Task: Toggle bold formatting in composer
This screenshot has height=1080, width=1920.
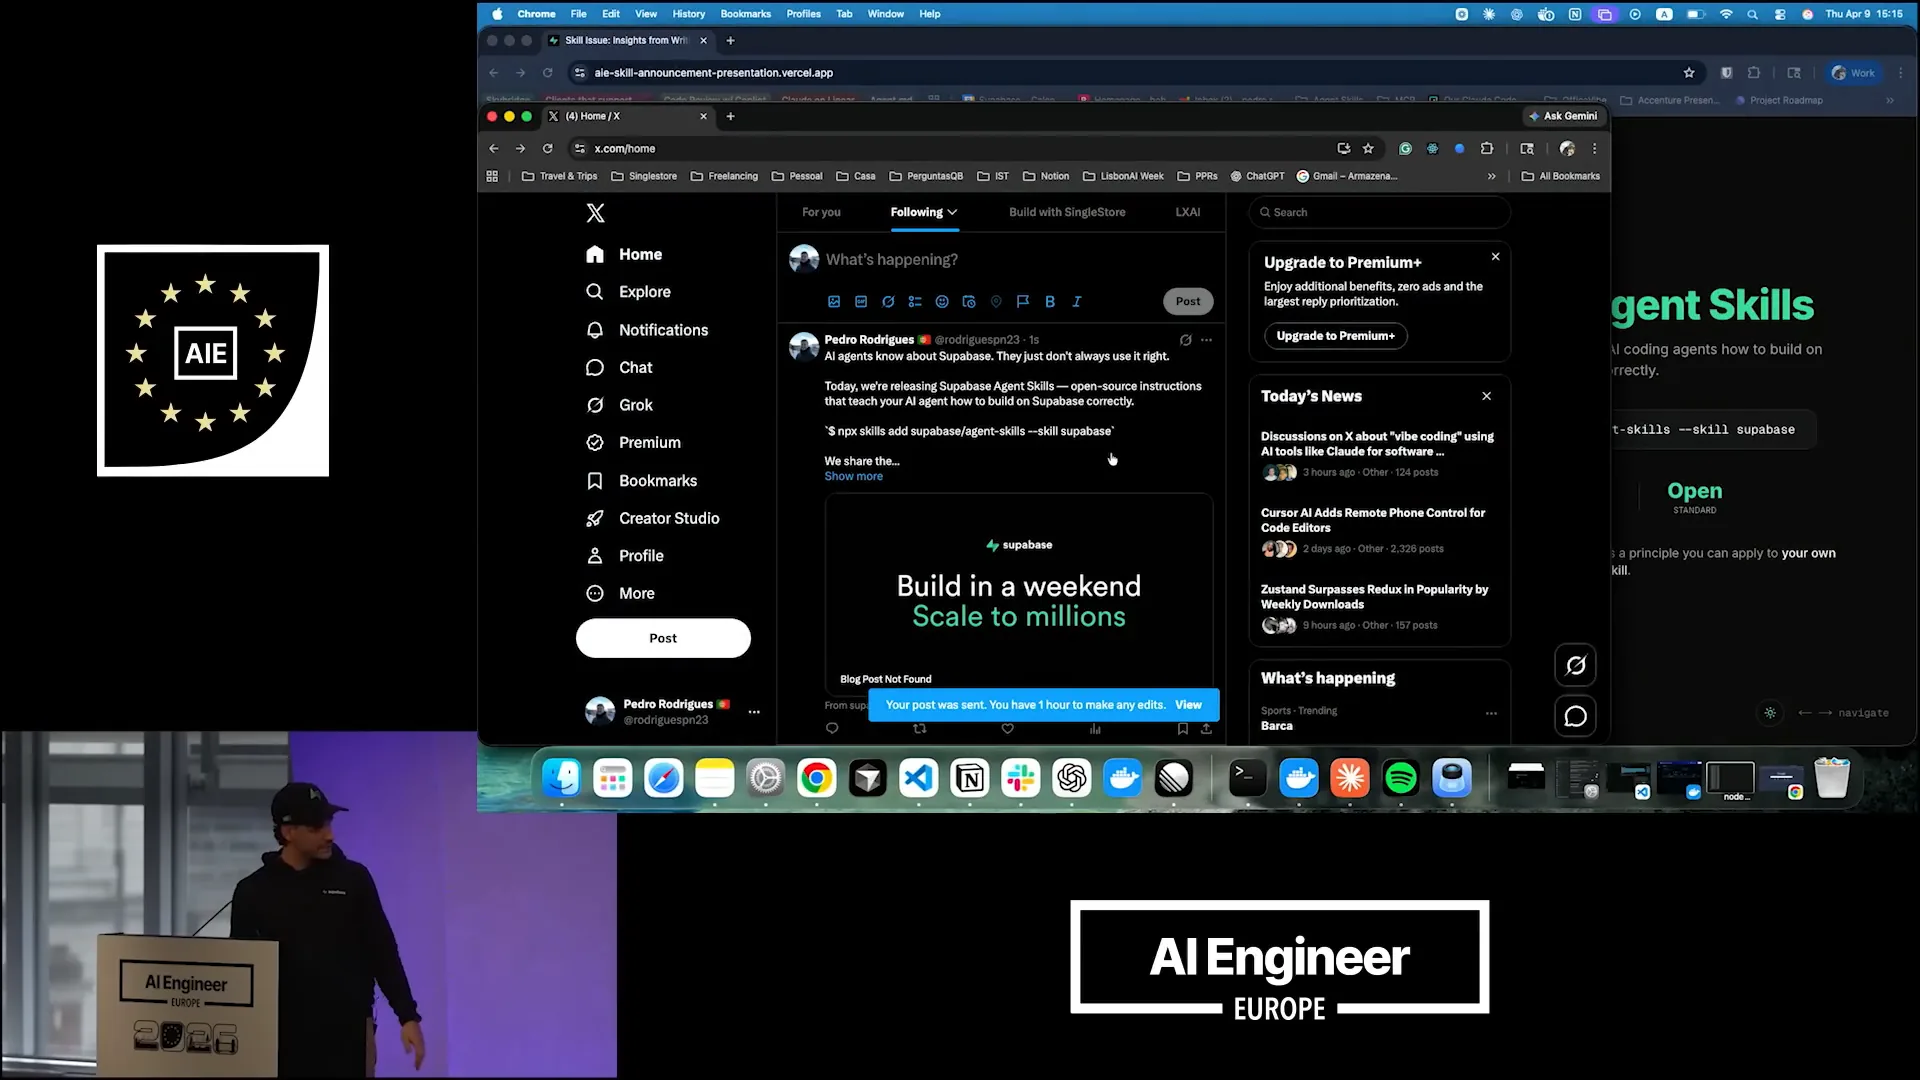Action: (1050, 301)
